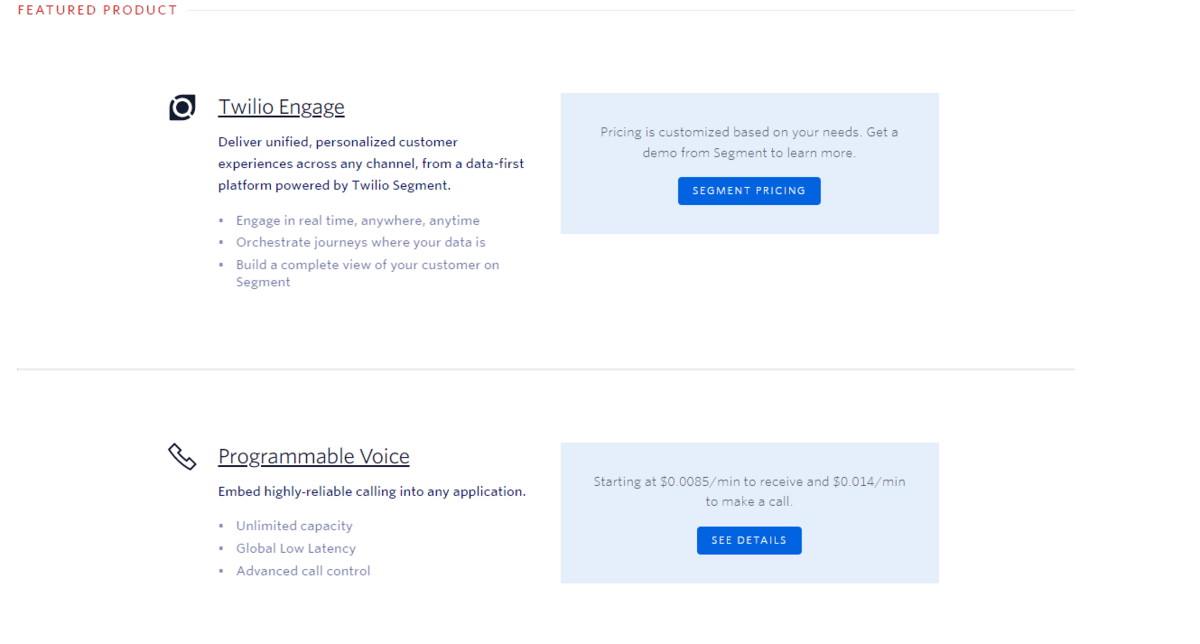Click the 'Pricing is customized' text
Image resolution: width=1200 pixels, height=644 pixels.
click(749, 142)
